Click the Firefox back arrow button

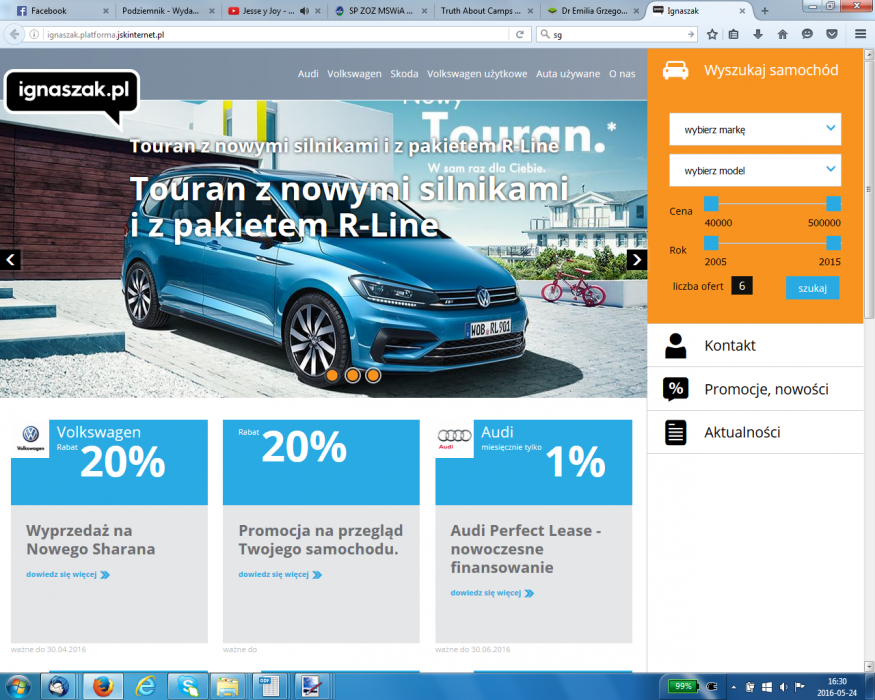click(14, 35)
